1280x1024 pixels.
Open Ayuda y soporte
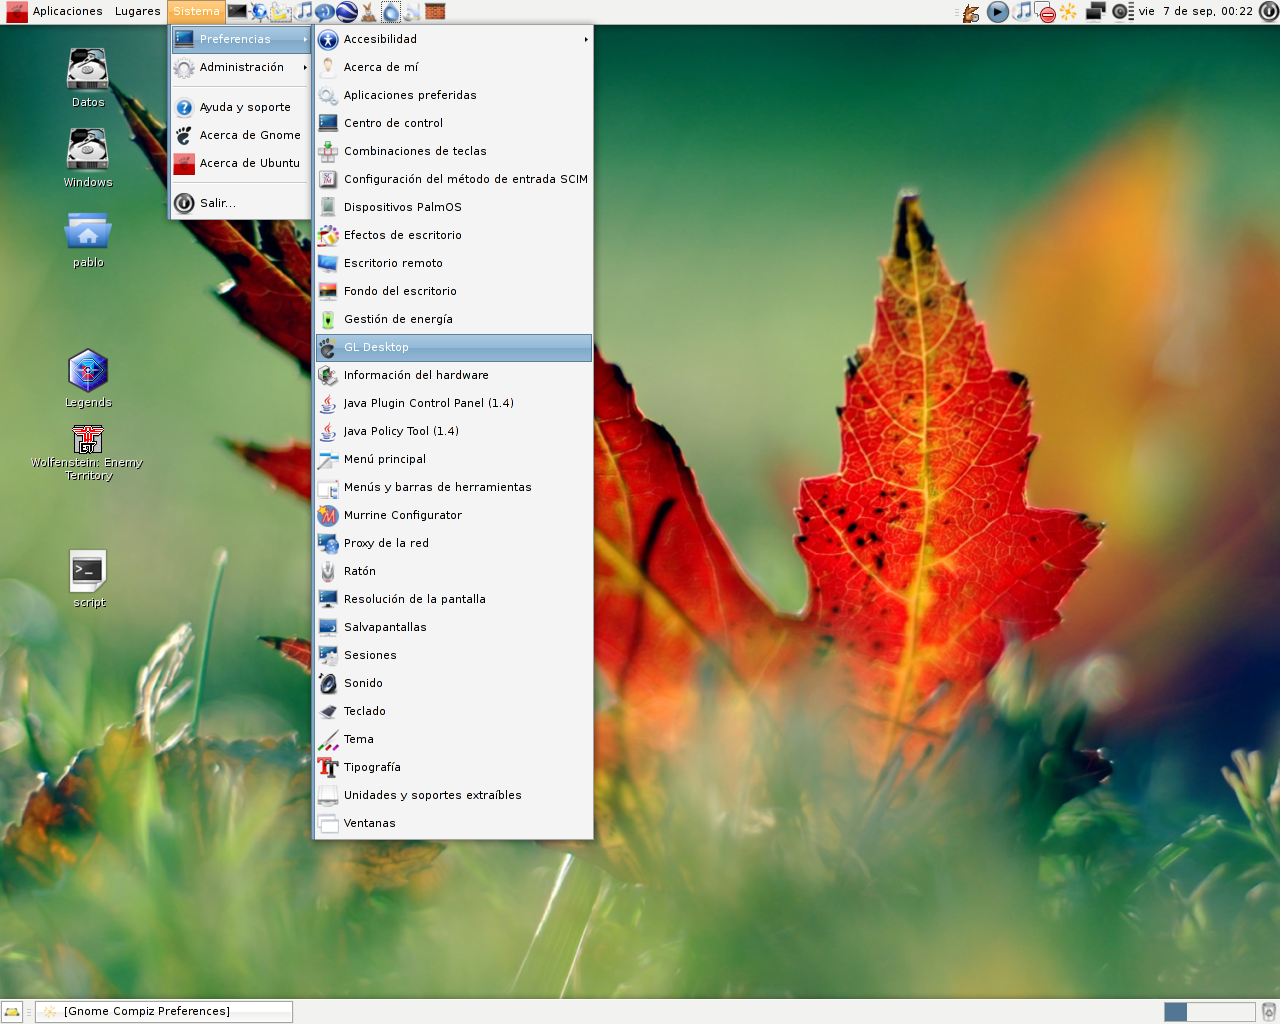pos(241,107)
